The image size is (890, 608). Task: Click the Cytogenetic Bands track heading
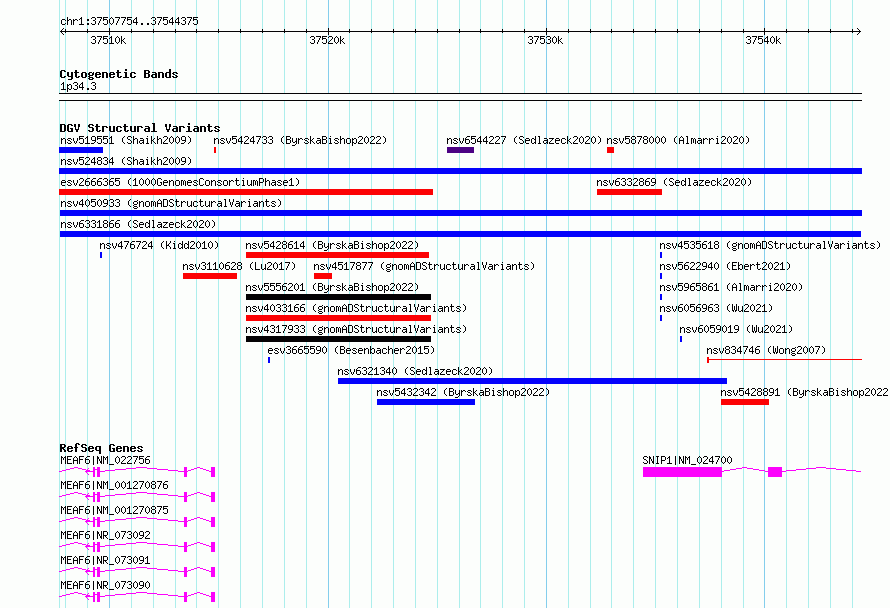coord(119,74)
